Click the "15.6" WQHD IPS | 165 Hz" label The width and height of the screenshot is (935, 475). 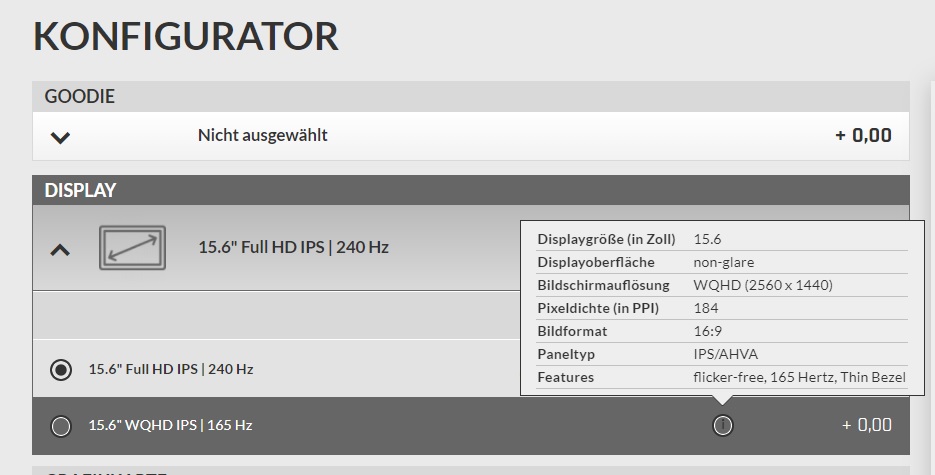170,425
